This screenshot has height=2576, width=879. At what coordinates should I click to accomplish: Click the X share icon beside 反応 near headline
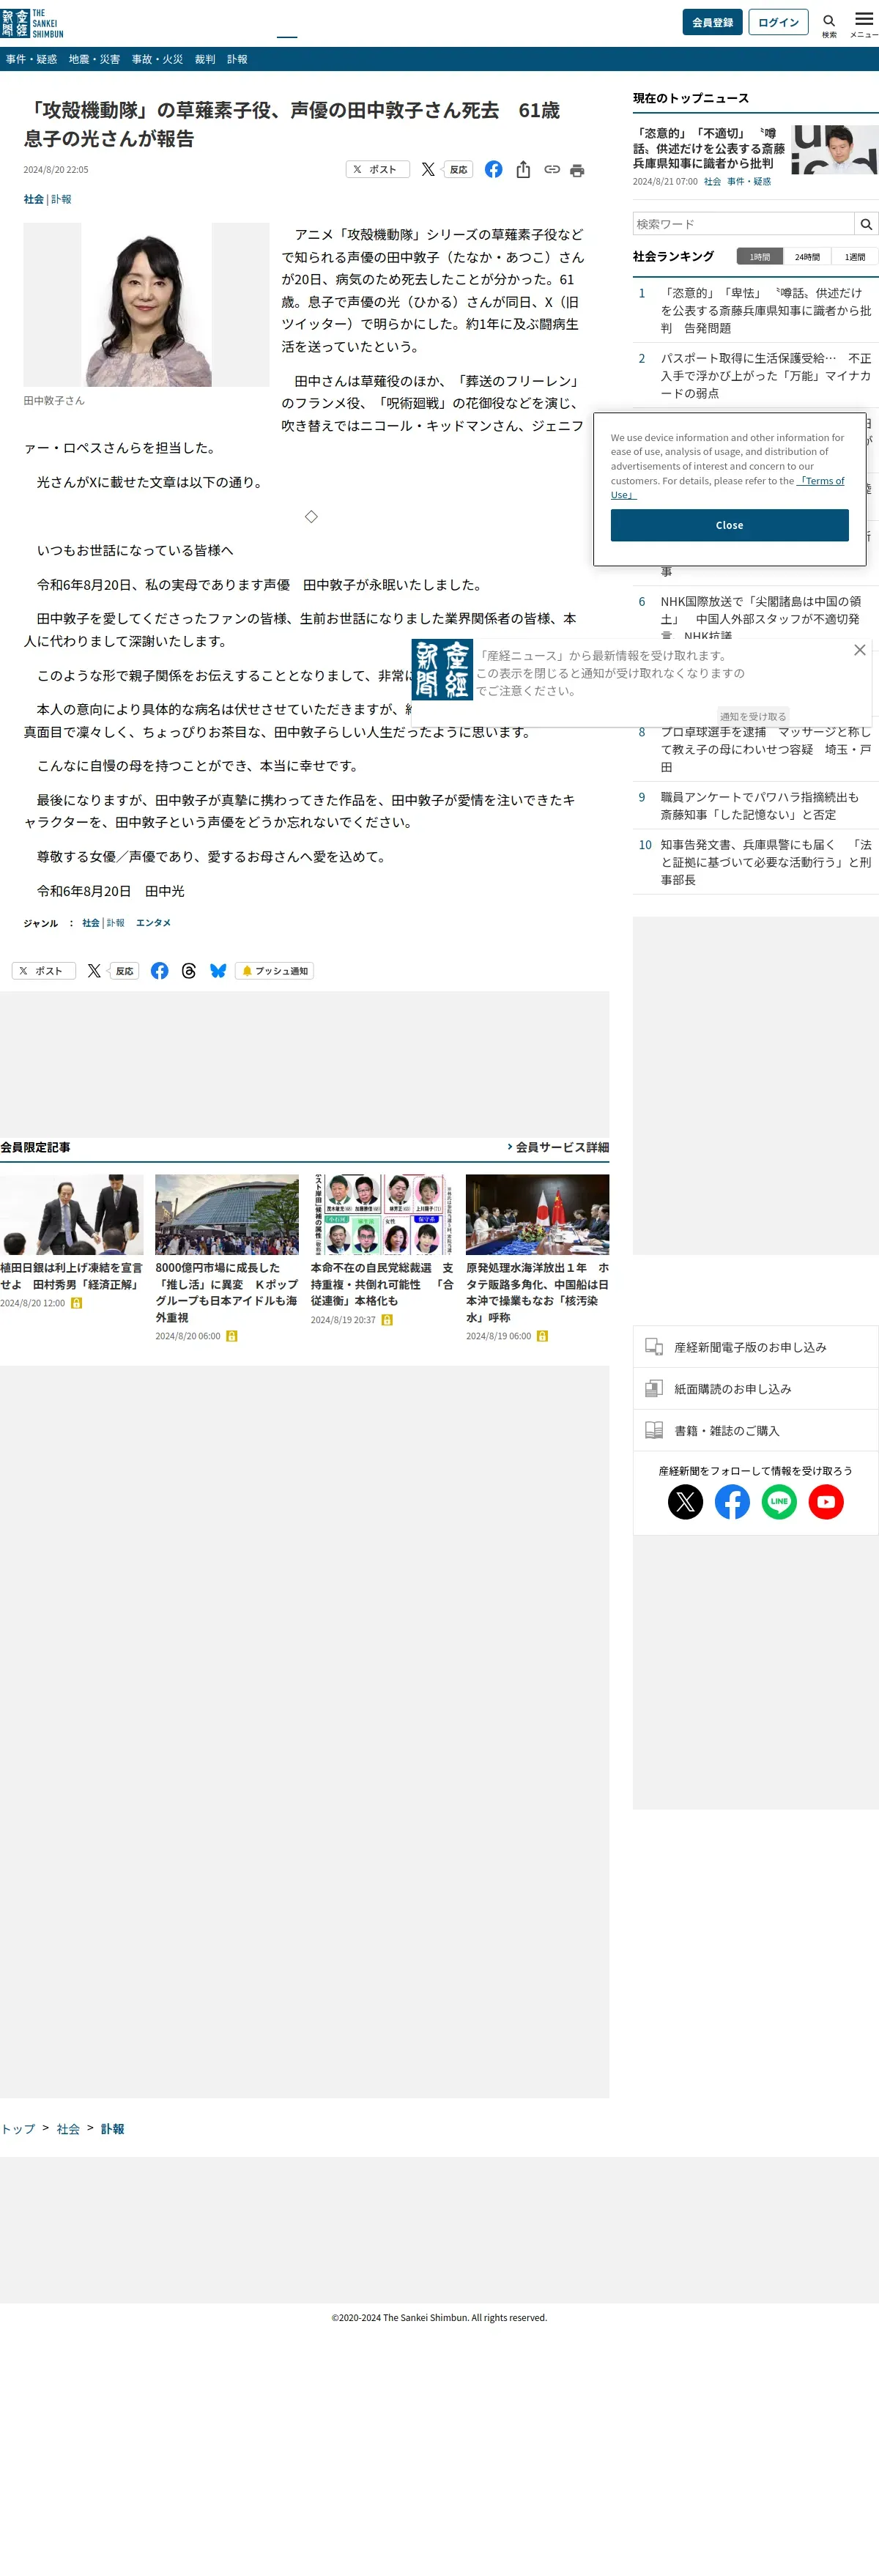coord(428,170)
